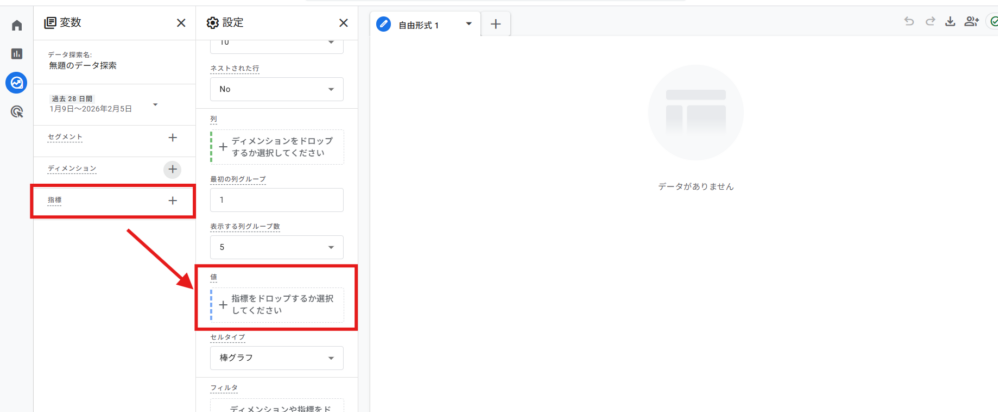Download the exploration data
This screenshot has height=412, width=998.
tap(950, 22)
